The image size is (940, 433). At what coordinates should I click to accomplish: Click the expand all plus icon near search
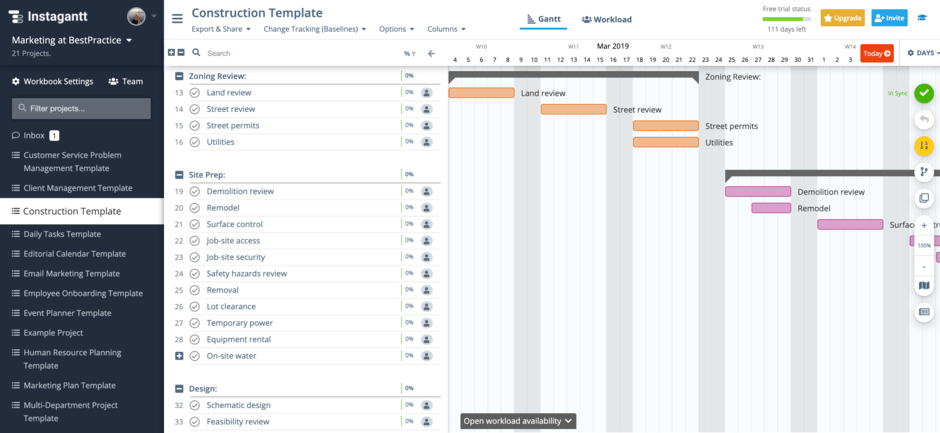click(x=171, y=53)
